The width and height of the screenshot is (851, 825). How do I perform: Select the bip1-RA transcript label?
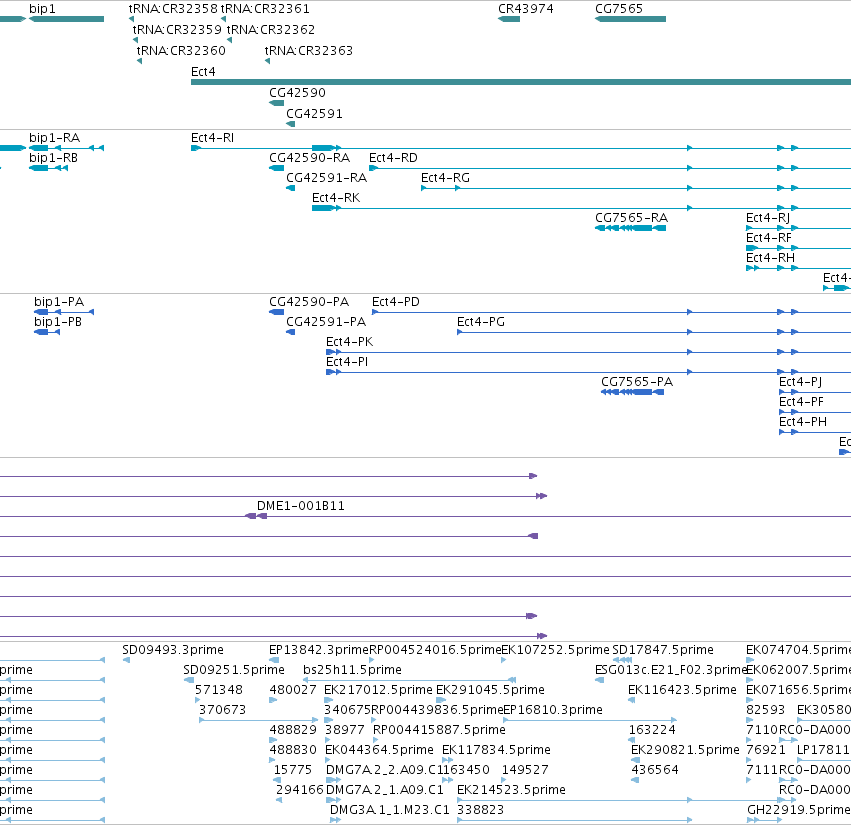(x=54, y=138)
